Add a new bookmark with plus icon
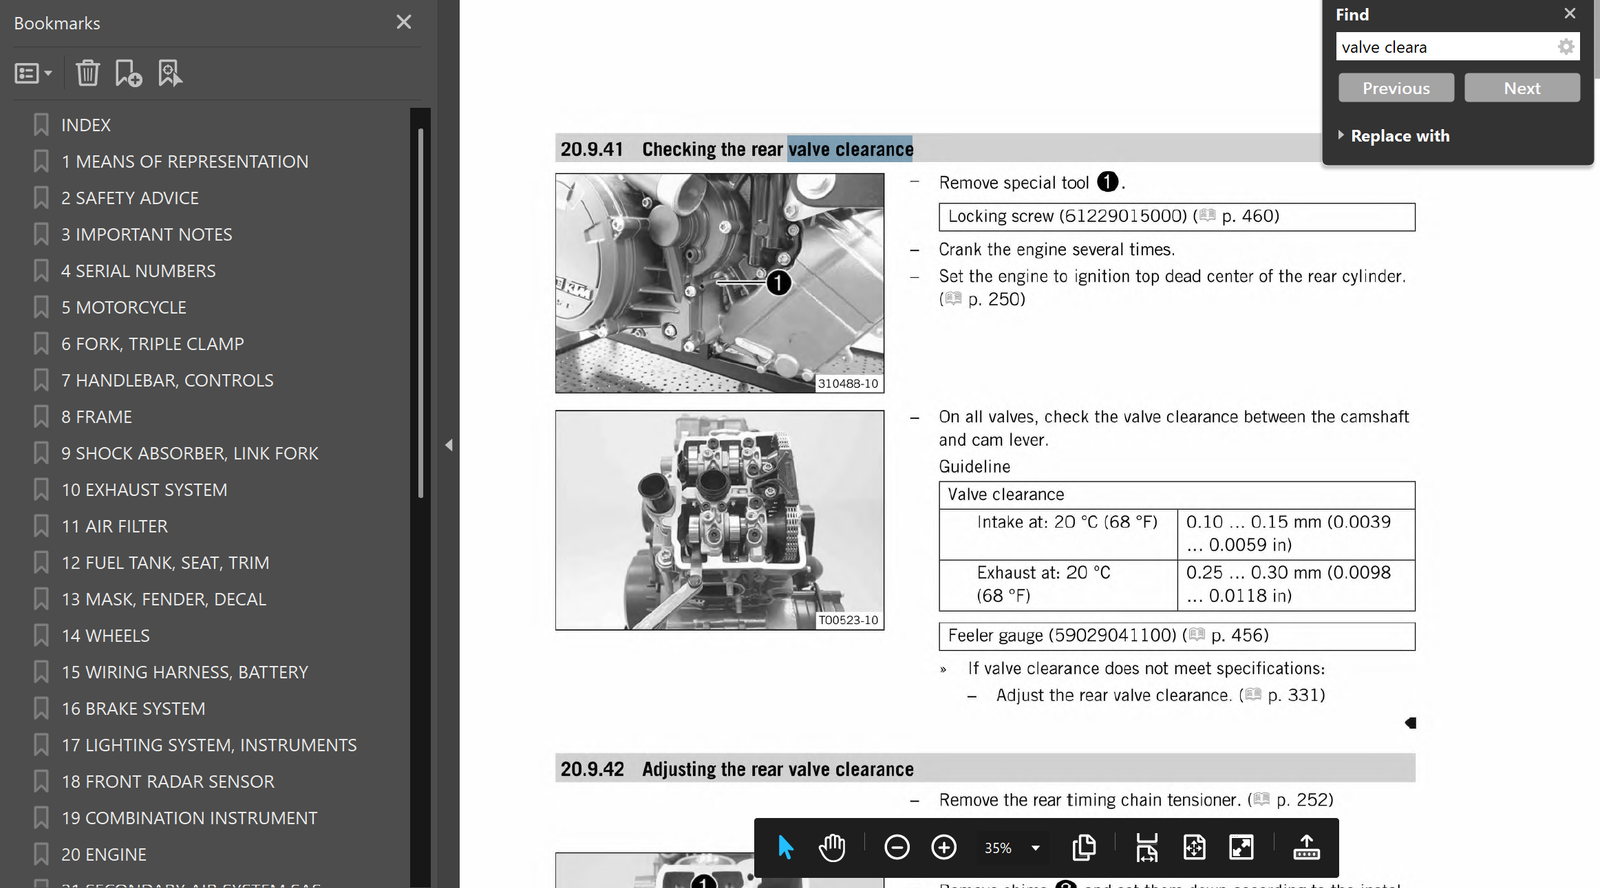 point(128,73)
